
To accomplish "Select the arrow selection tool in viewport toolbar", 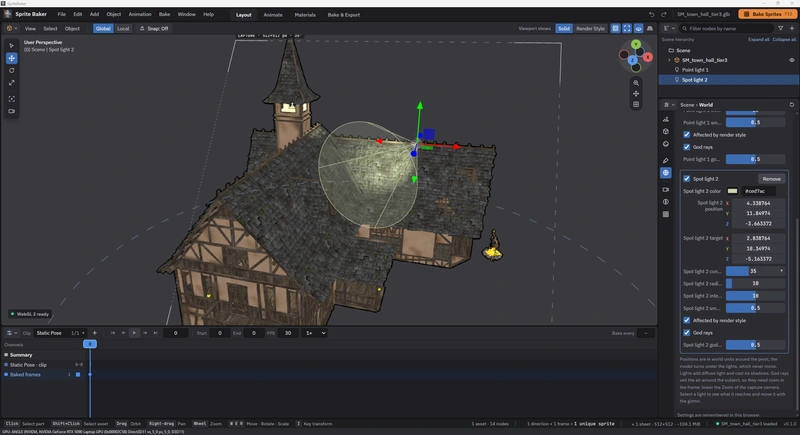I will coord(11,45).
